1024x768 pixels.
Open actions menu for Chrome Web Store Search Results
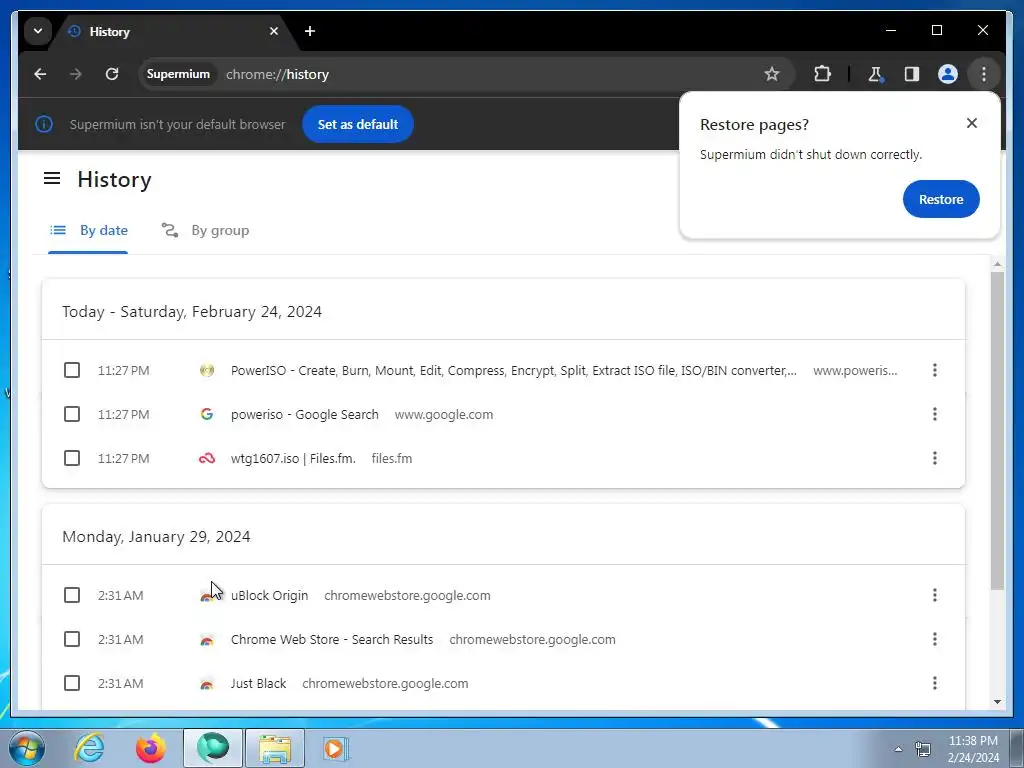(x=935, y=639)
